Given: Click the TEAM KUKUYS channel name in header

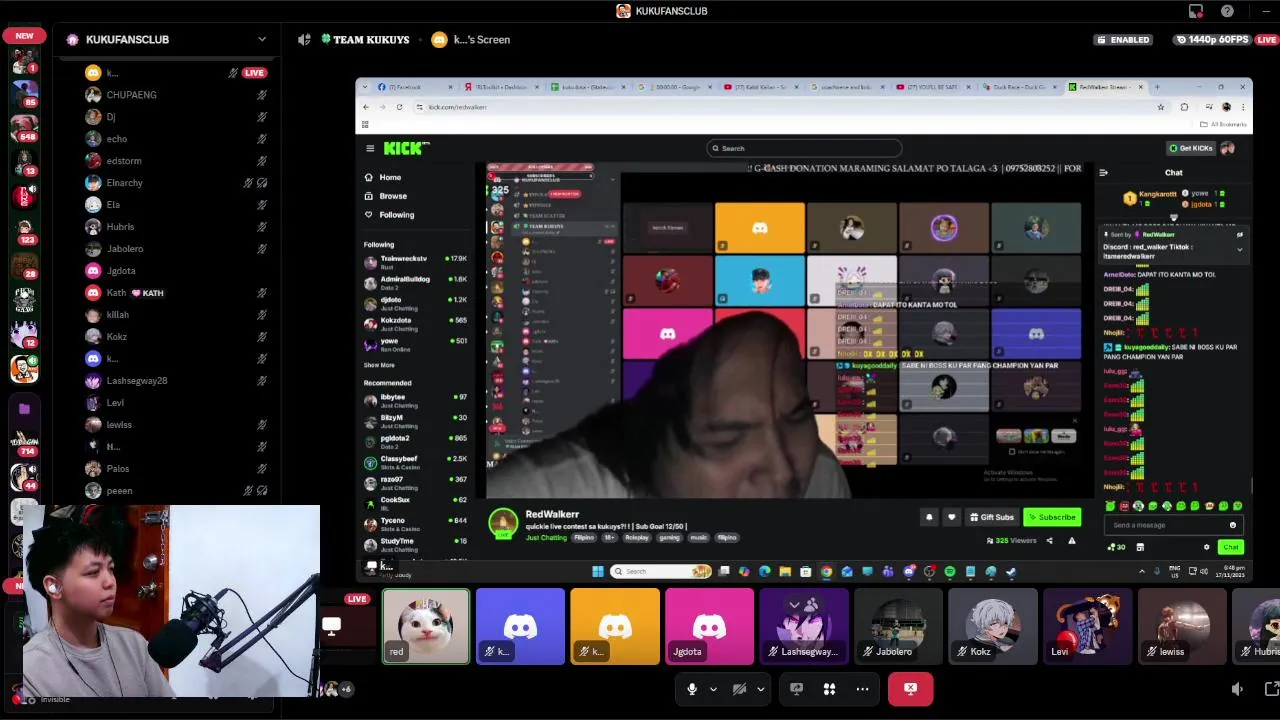Looking at the screenshot, I should 371,40.
